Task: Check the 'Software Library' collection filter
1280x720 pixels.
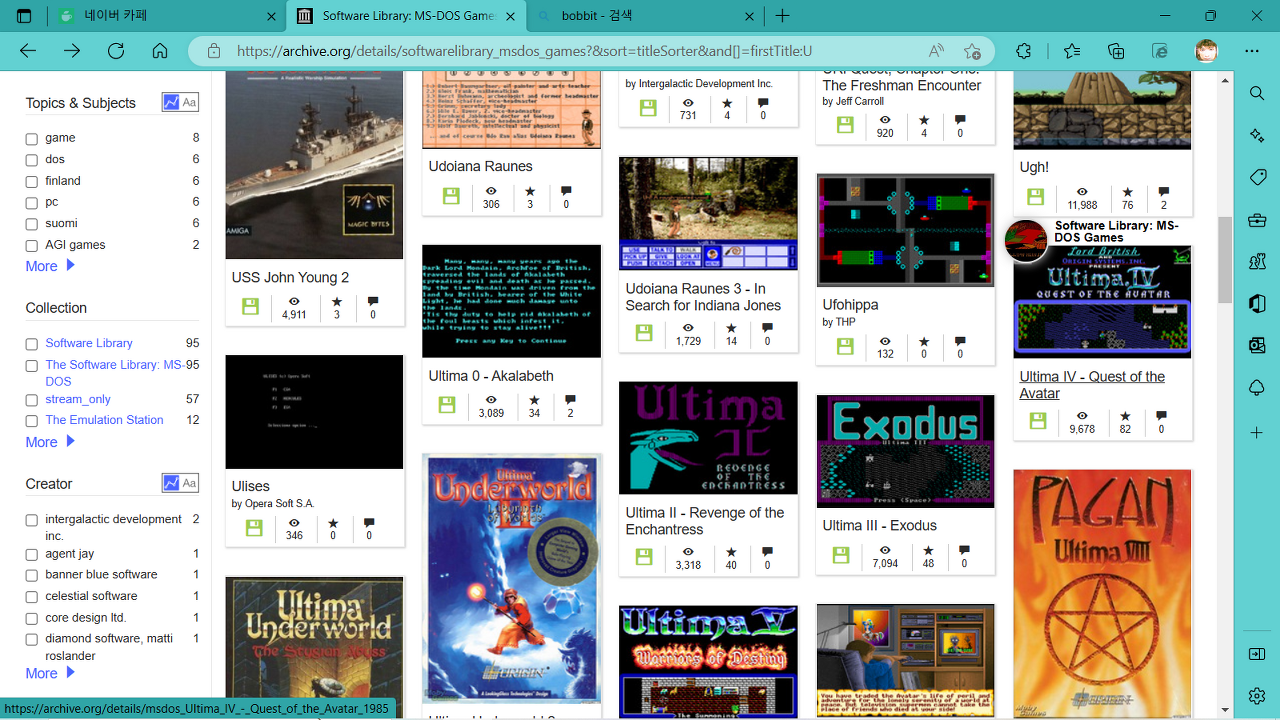Action: (x=32, y=345)
